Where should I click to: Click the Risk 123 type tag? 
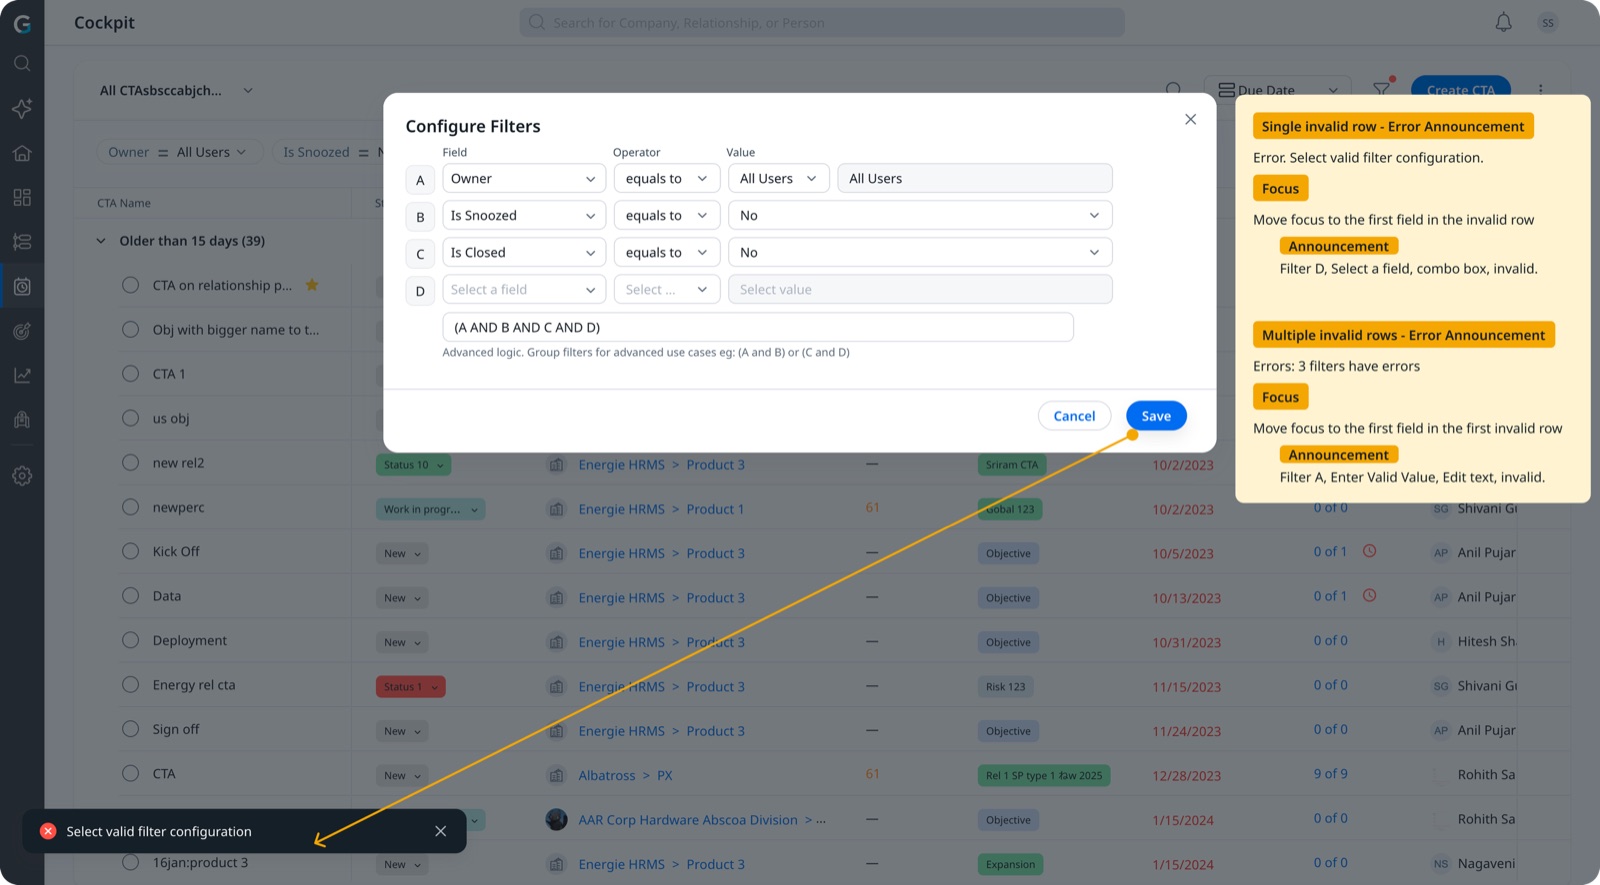1005,687
